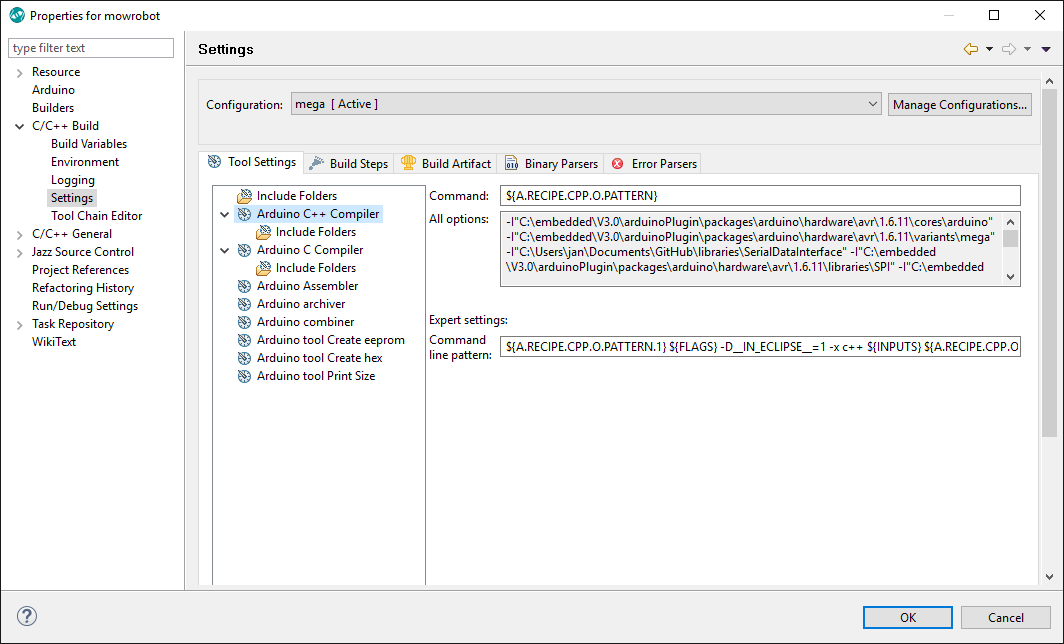Click All options scrollbar up arrow
The width and height of the screenshot is (1064, 644).
pos(1010,222)
